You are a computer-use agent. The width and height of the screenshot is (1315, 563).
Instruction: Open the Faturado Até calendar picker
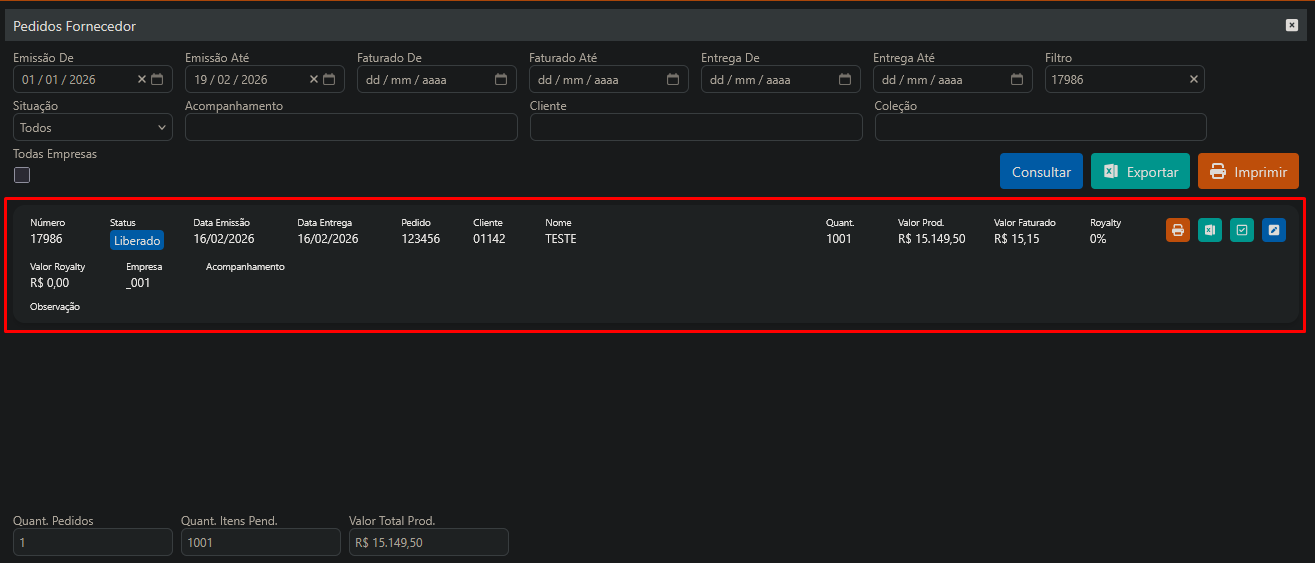coord(673,79)
